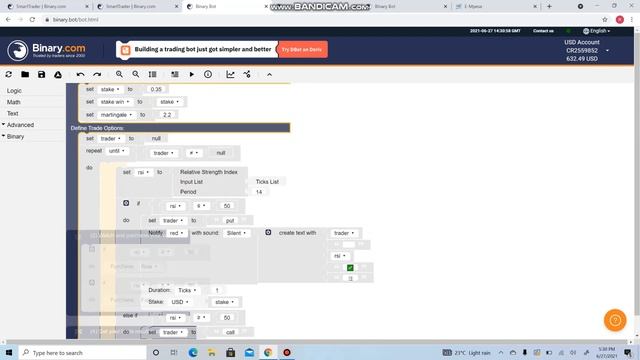Expand the Advanced category in toolbox
The height and width of the screenshot is (360, 640).
[19, 125]
